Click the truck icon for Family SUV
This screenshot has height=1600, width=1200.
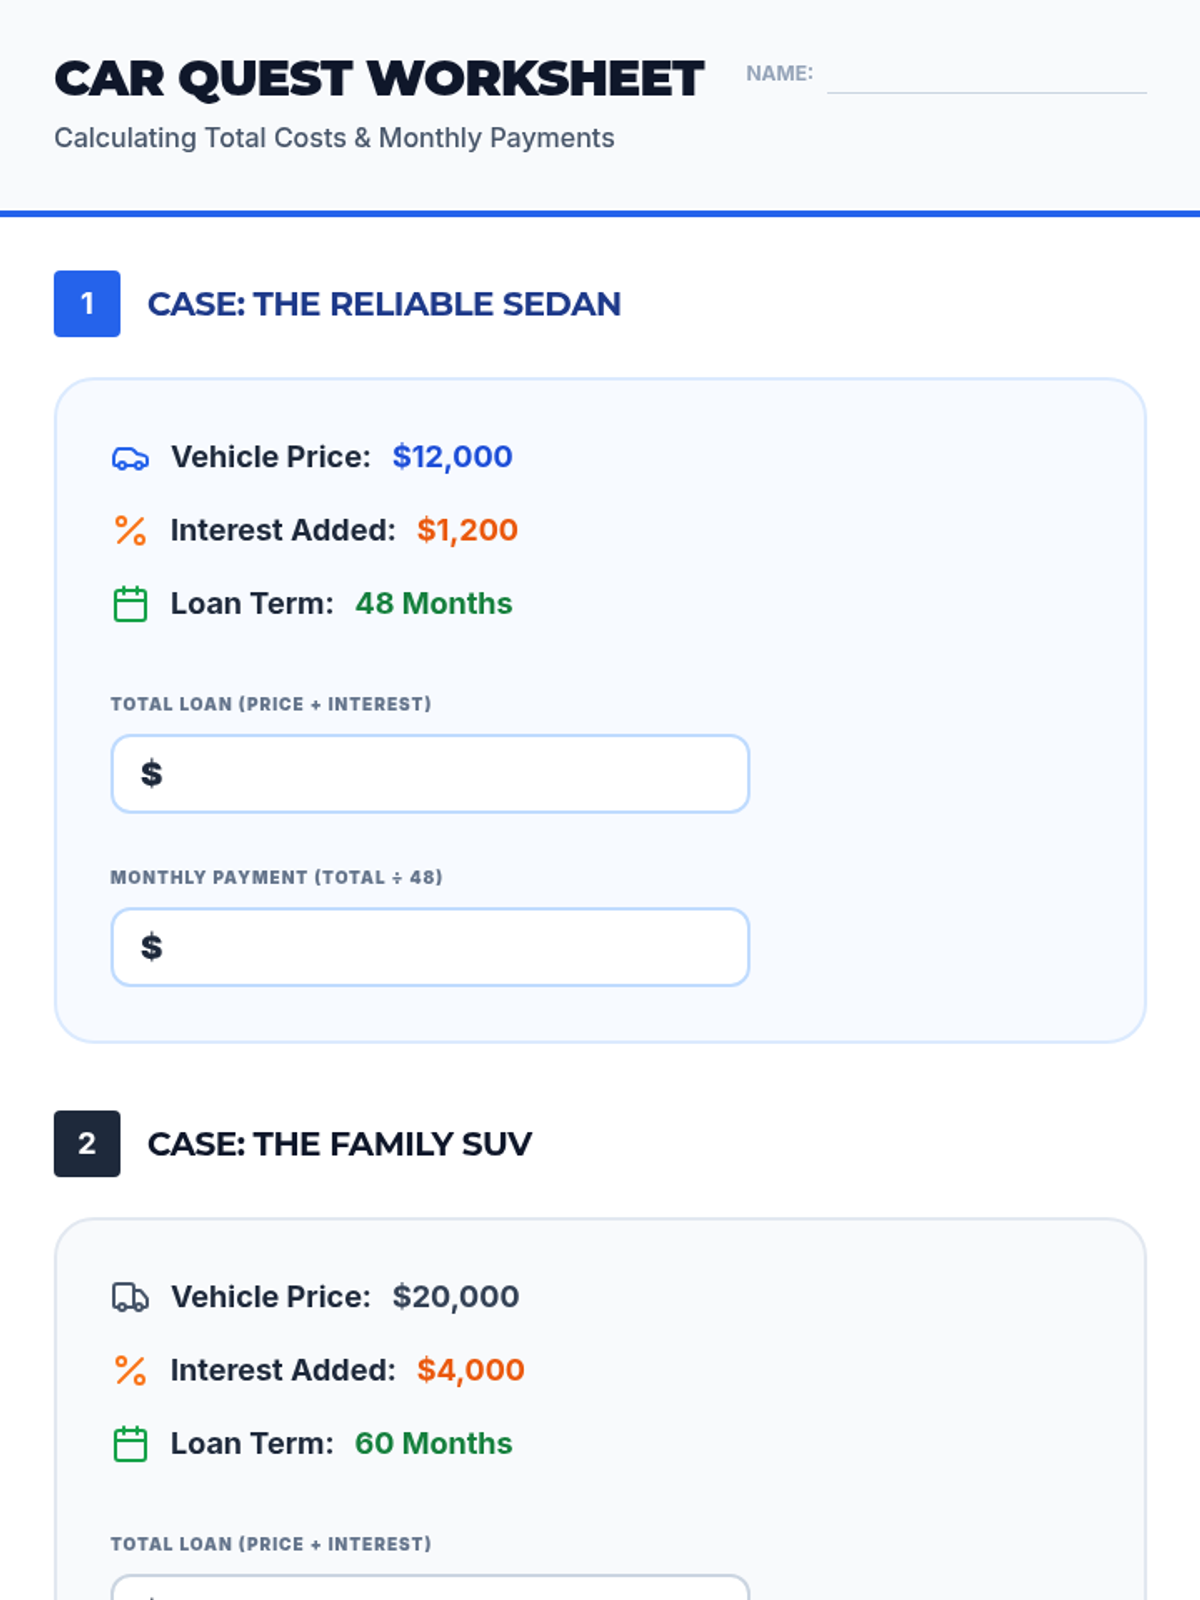[130, 1298]
